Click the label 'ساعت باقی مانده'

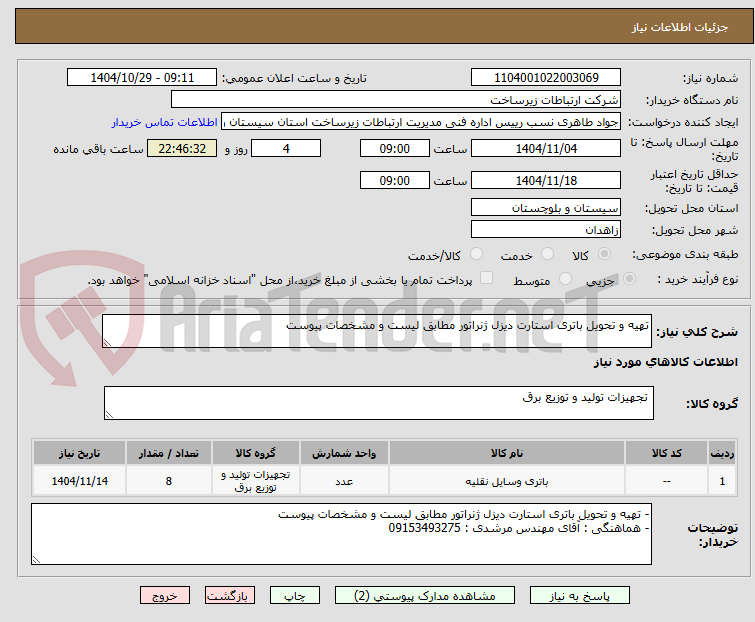pyautogui.click(x=98, y=149)
